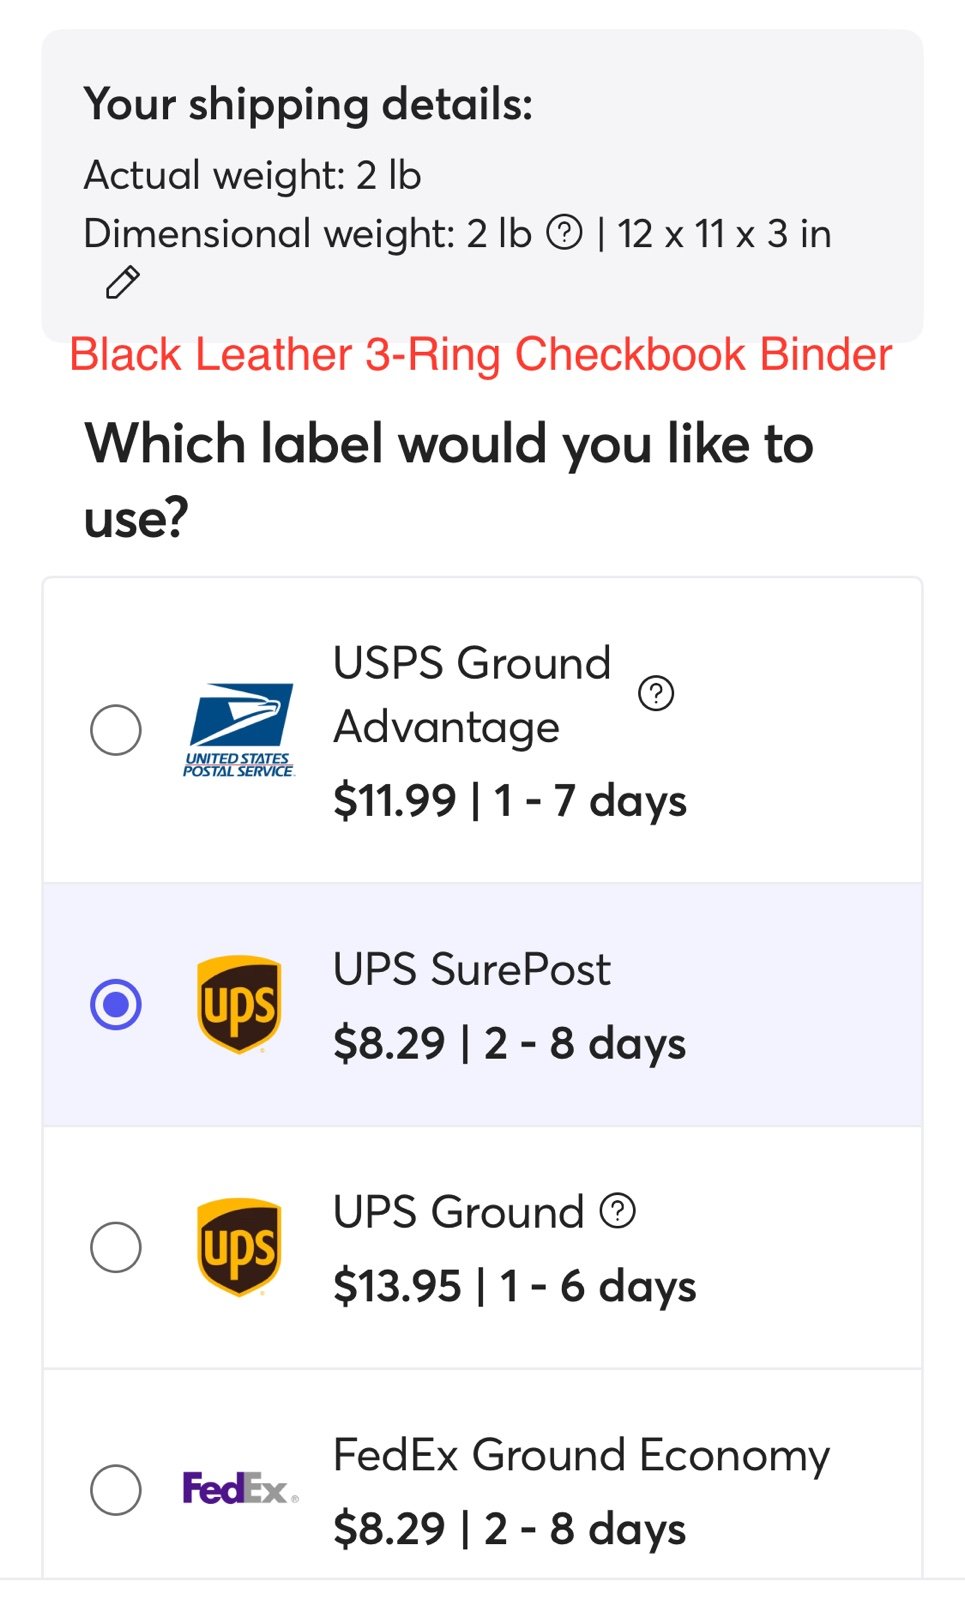
Task: Click the Actual weight 2 lb line
Action: (x=253, y=175)
